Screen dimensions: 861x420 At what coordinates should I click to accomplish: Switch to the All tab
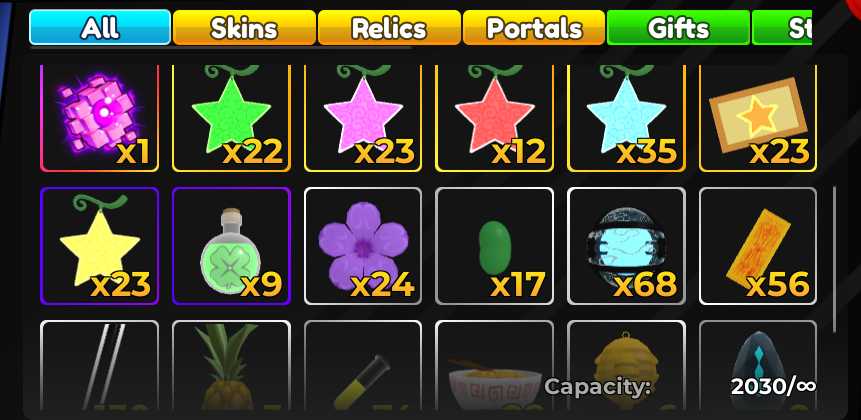(100, 27)
